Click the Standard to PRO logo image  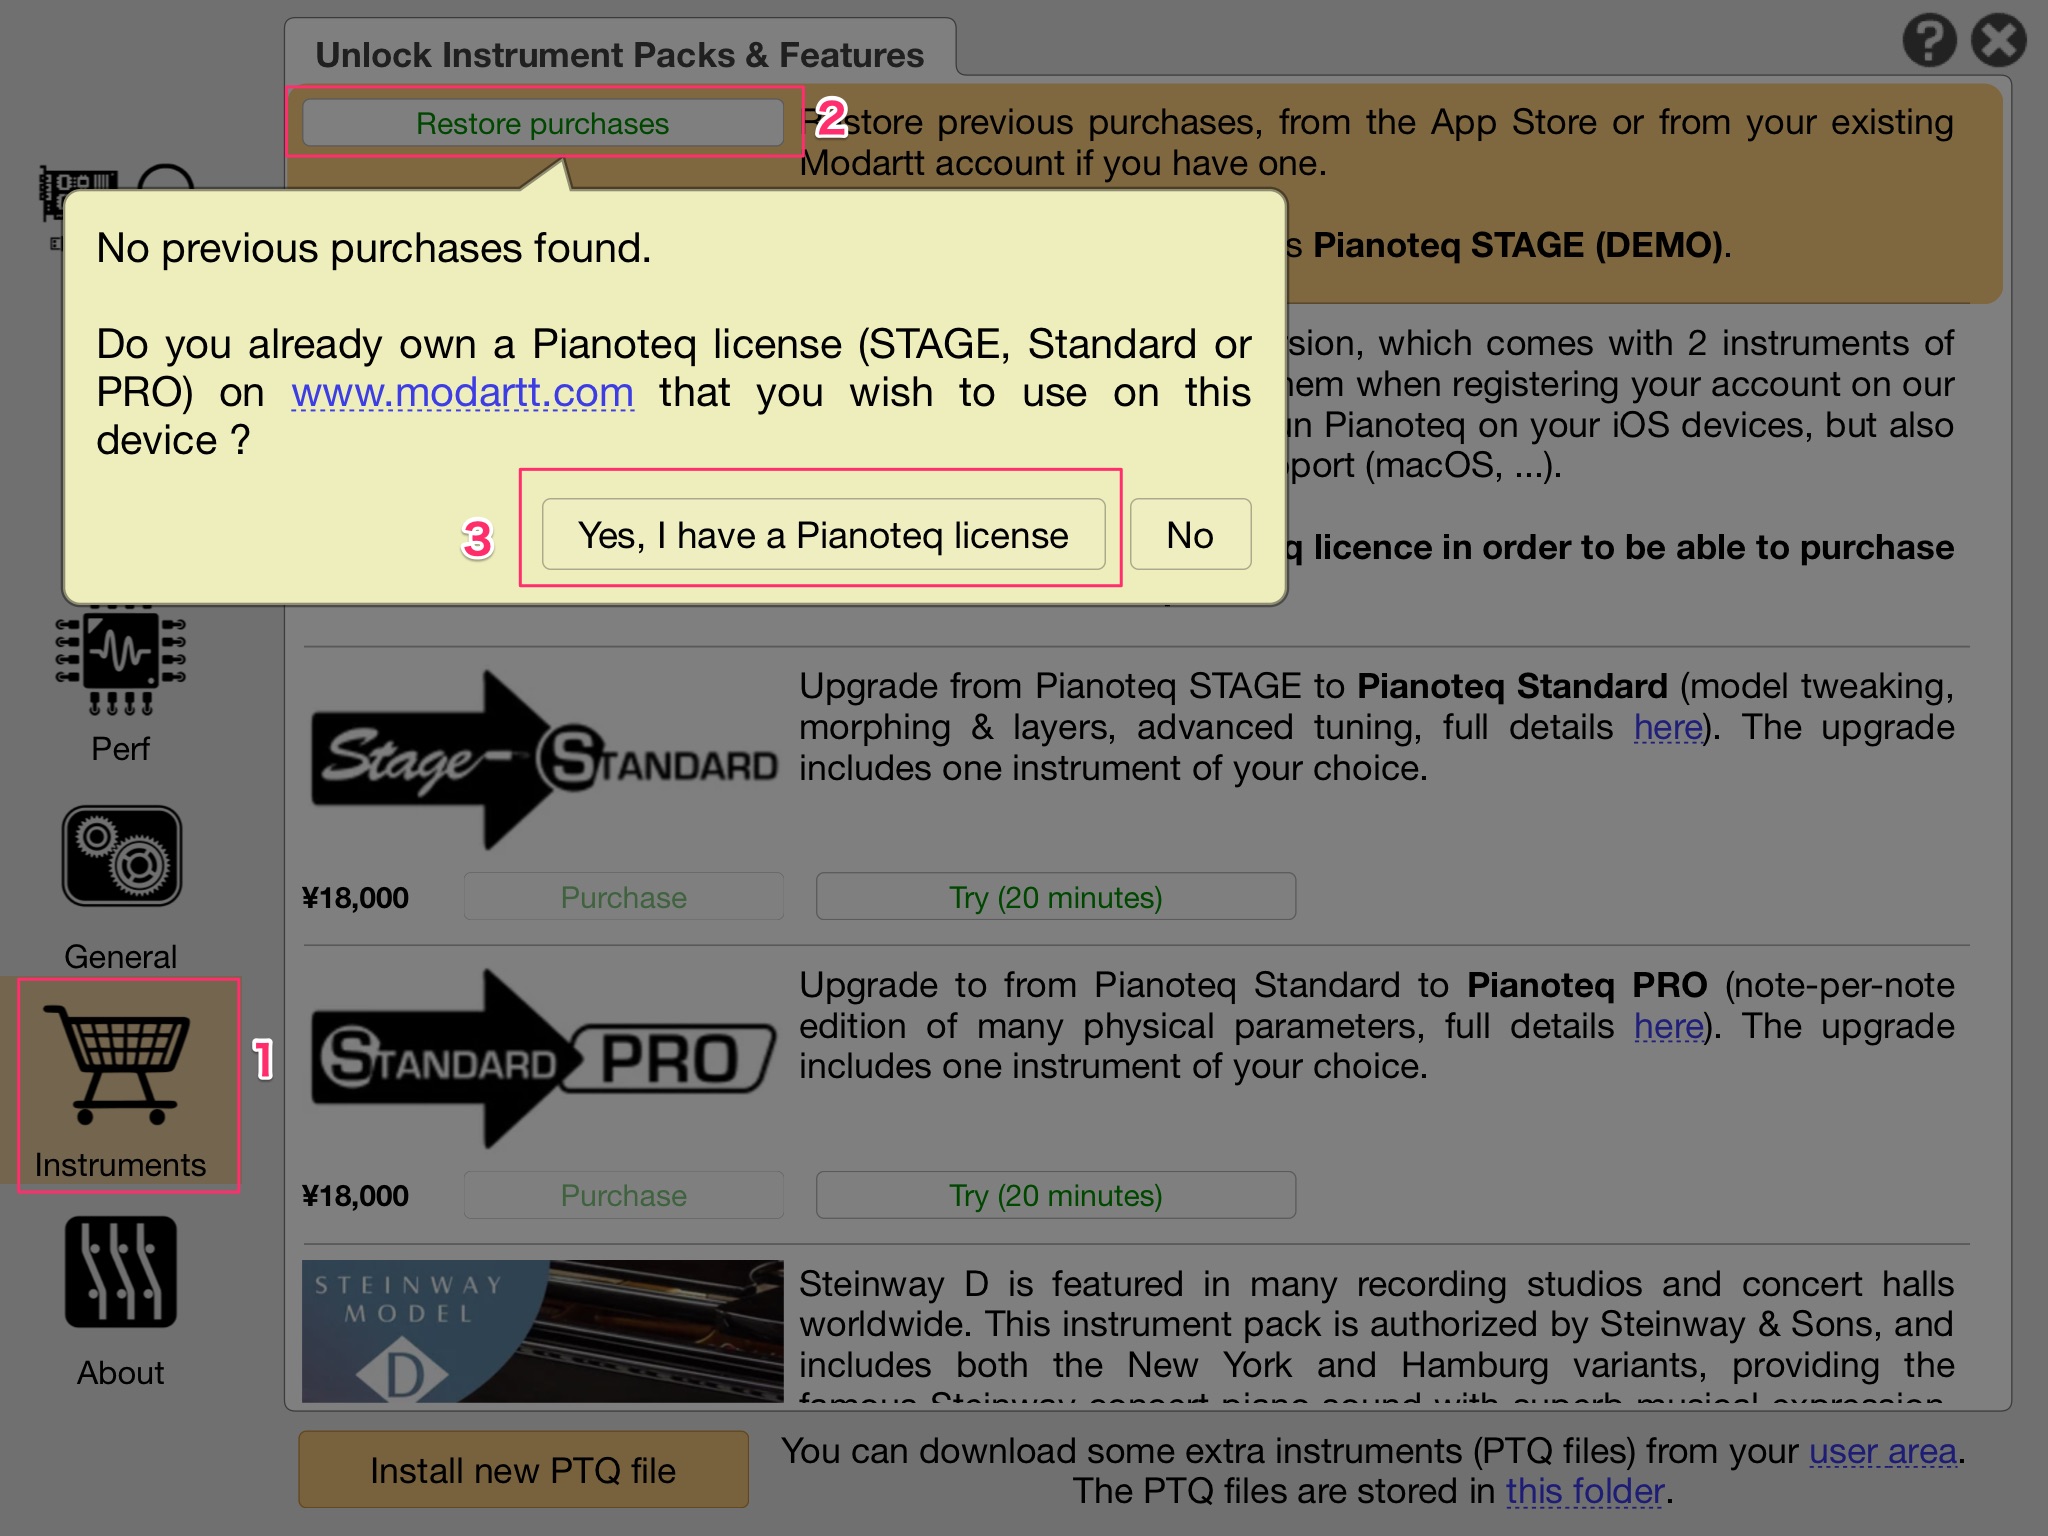(543, 1059)
